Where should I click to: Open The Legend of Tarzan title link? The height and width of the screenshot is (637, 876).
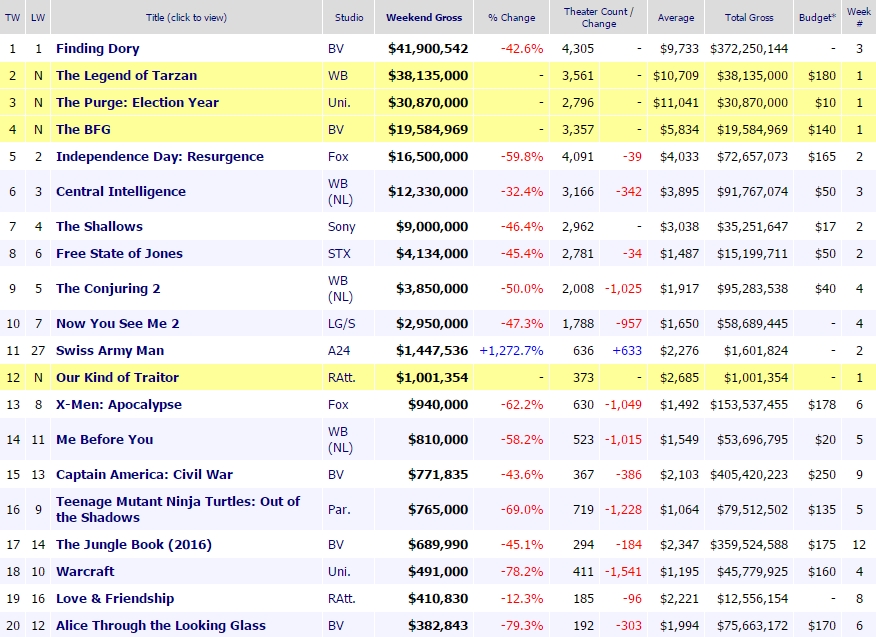coord(126,75)
